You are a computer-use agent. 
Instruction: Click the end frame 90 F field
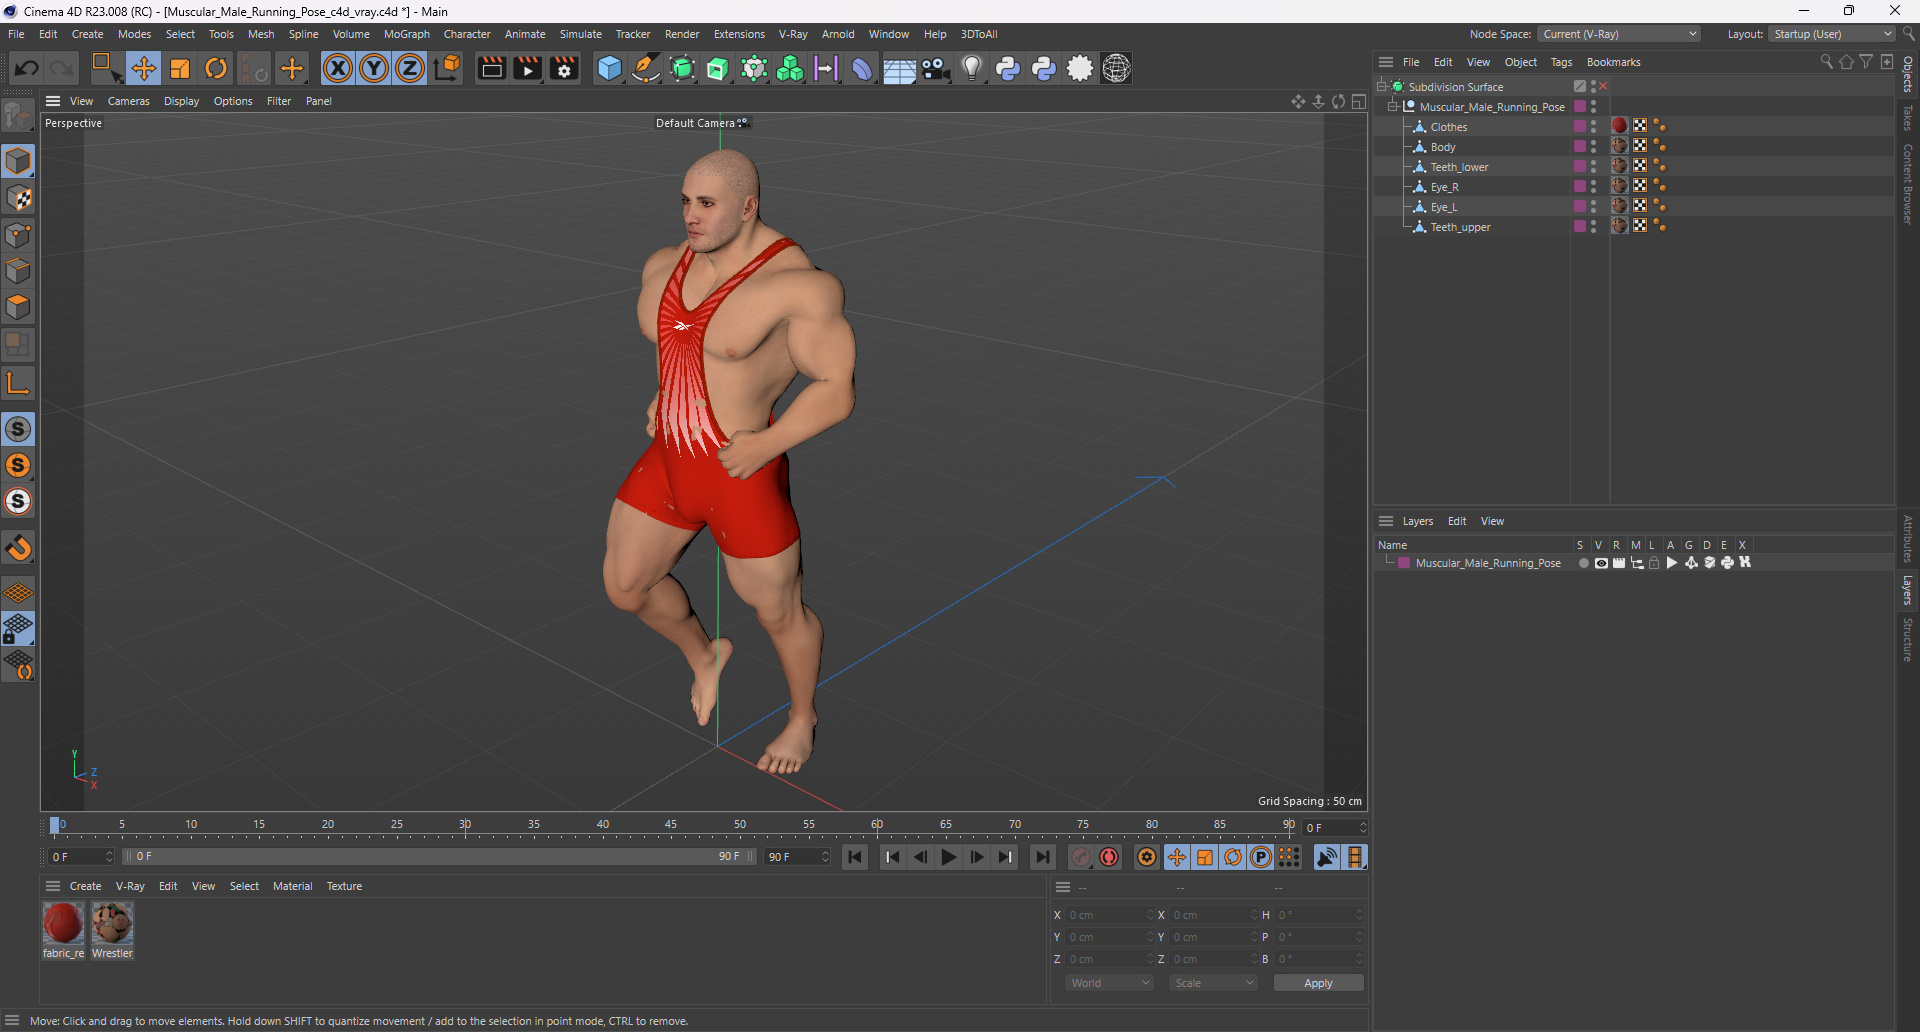797,857
